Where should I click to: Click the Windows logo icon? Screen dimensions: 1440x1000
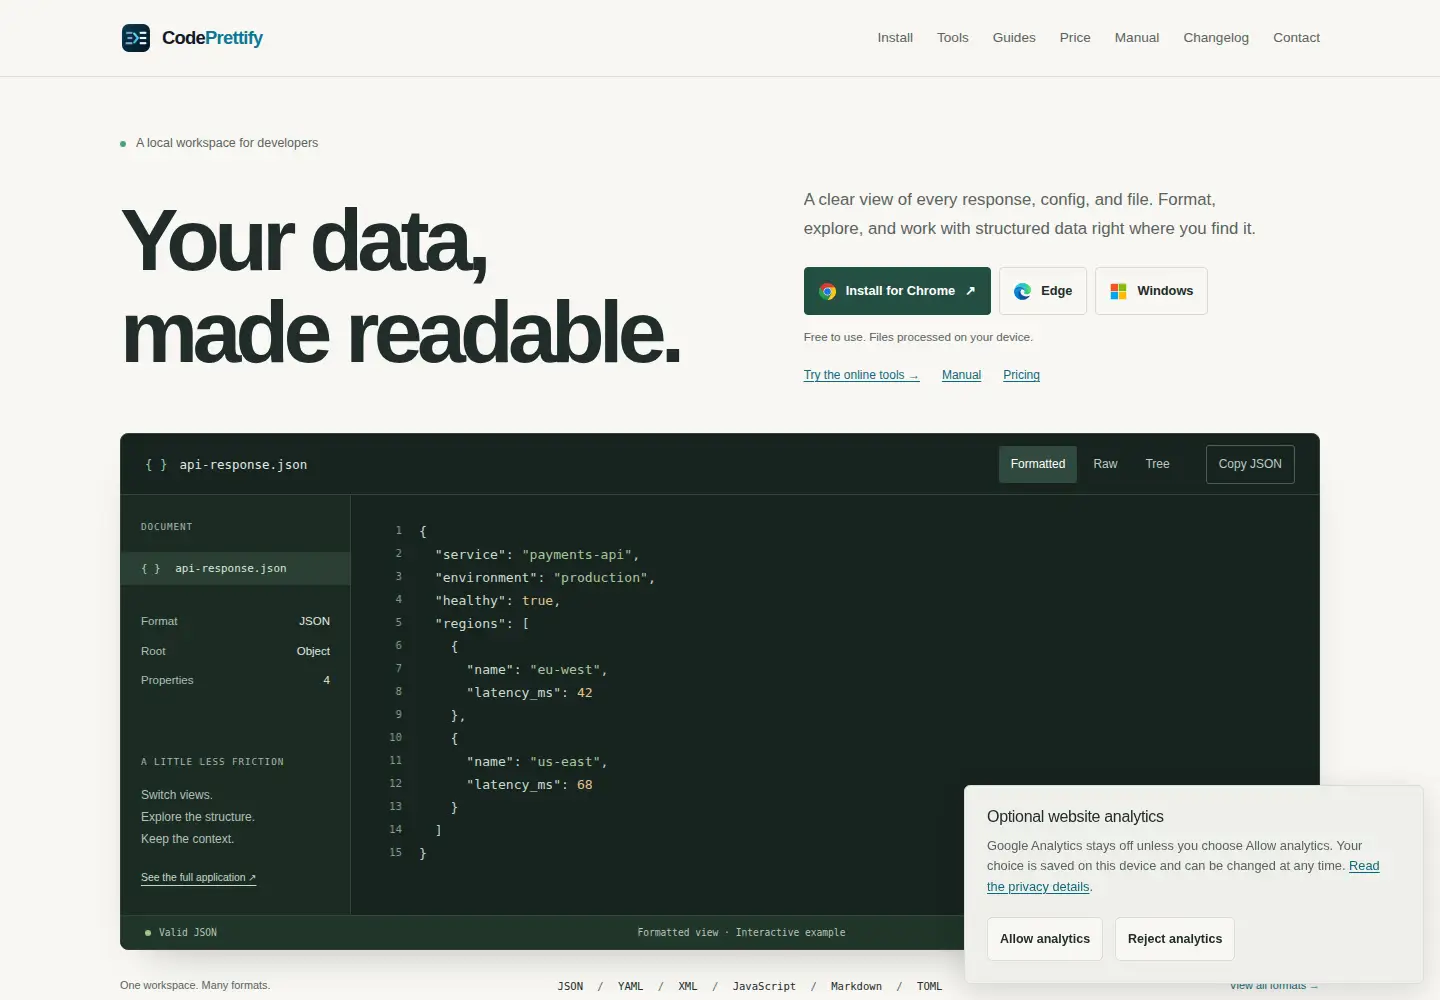pyautogui.click(x=1118, y=291)
